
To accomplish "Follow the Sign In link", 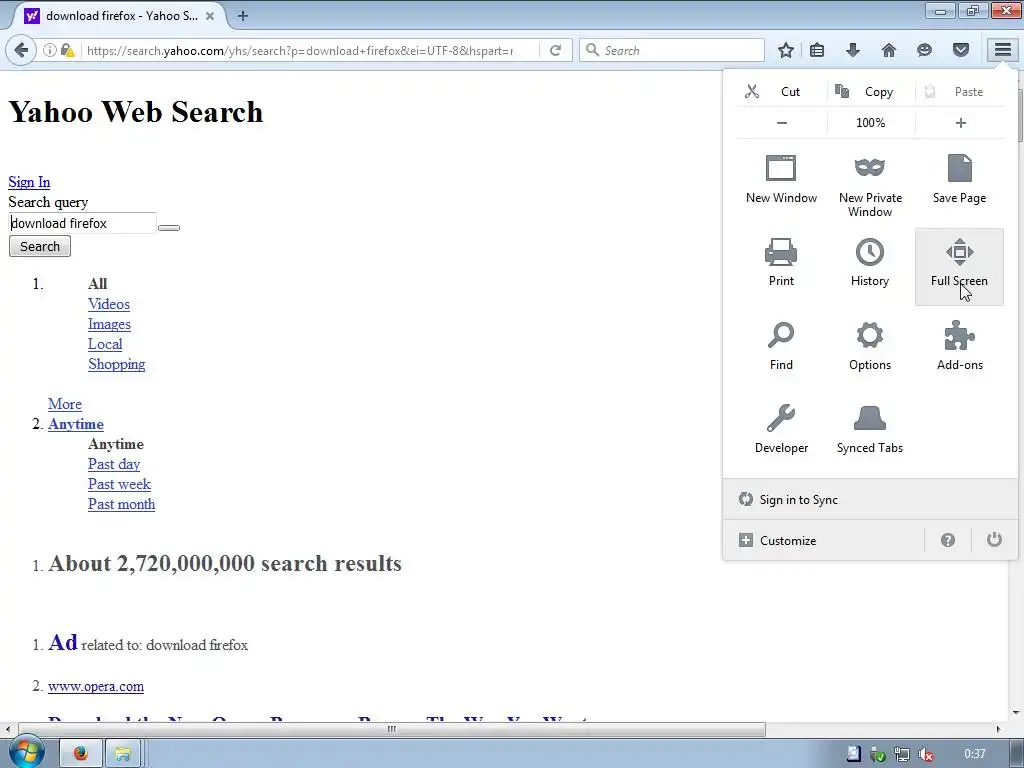I will [29, 182].
